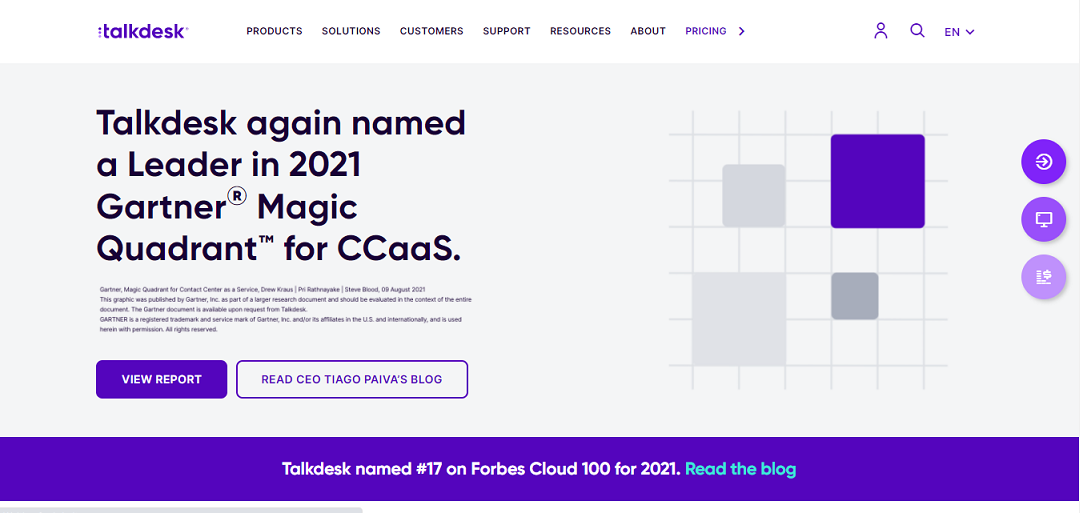This screenshot has height=513, width=1080.
Task: Click the horizontal scrollbar at the bottom
Action: [x=181, y=510]
